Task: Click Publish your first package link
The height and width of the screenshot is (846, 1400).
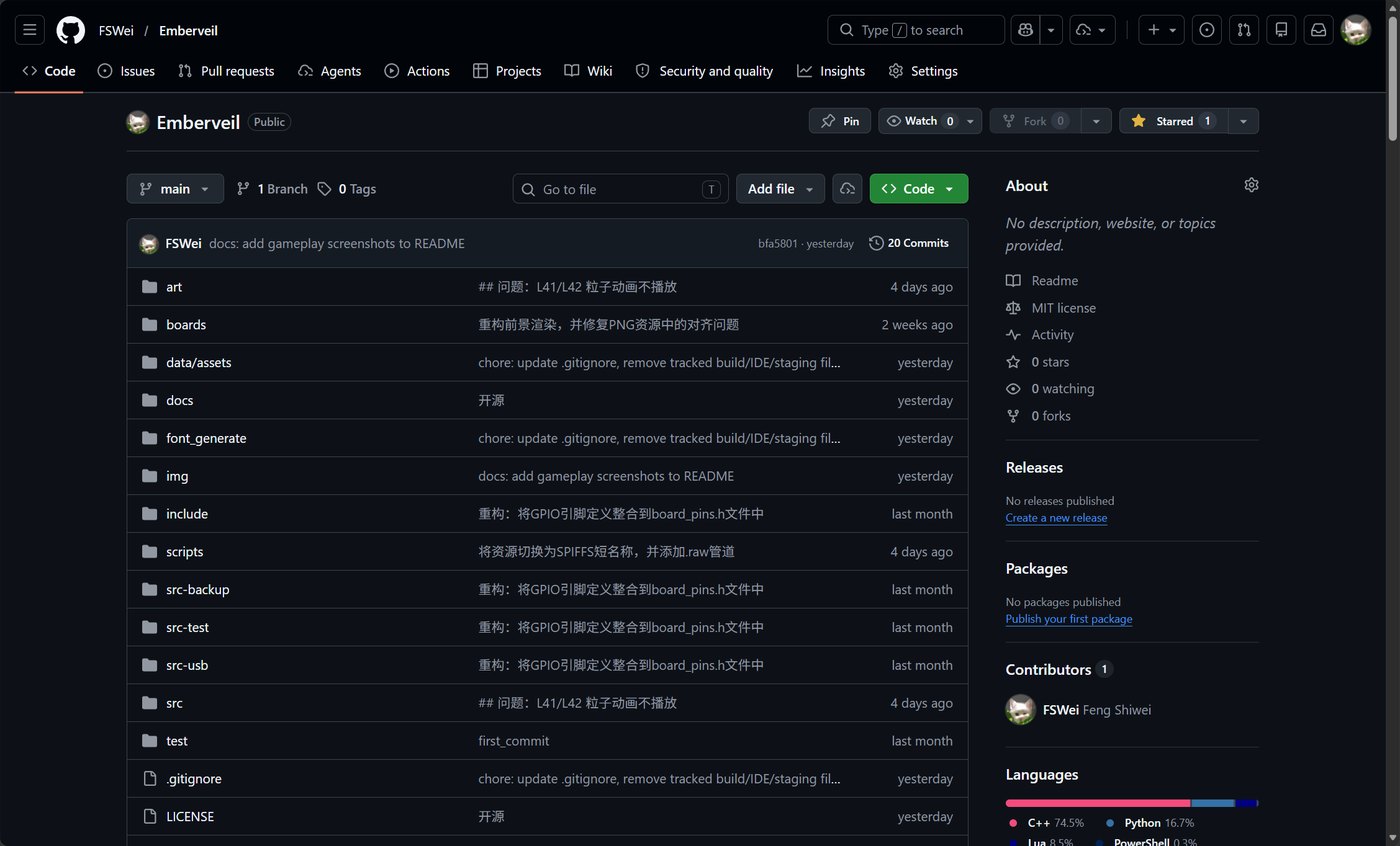Action: tap(1069, 619)
